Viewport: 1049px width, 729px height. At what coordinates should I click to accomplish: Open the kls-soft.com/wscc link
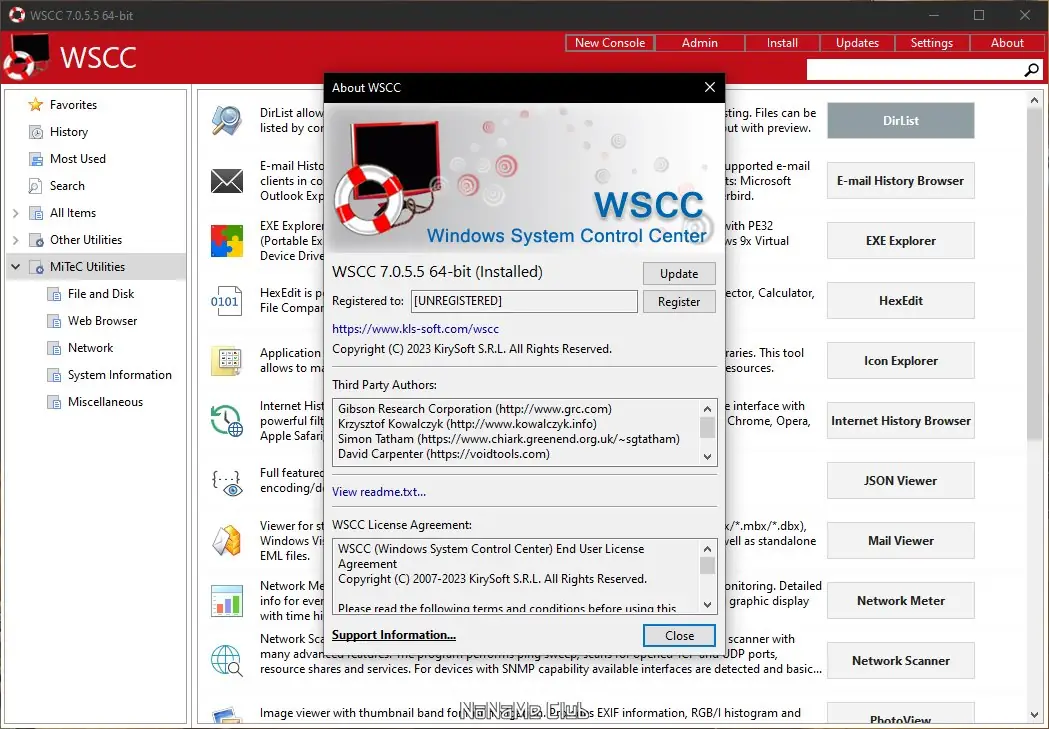(415, 329)
